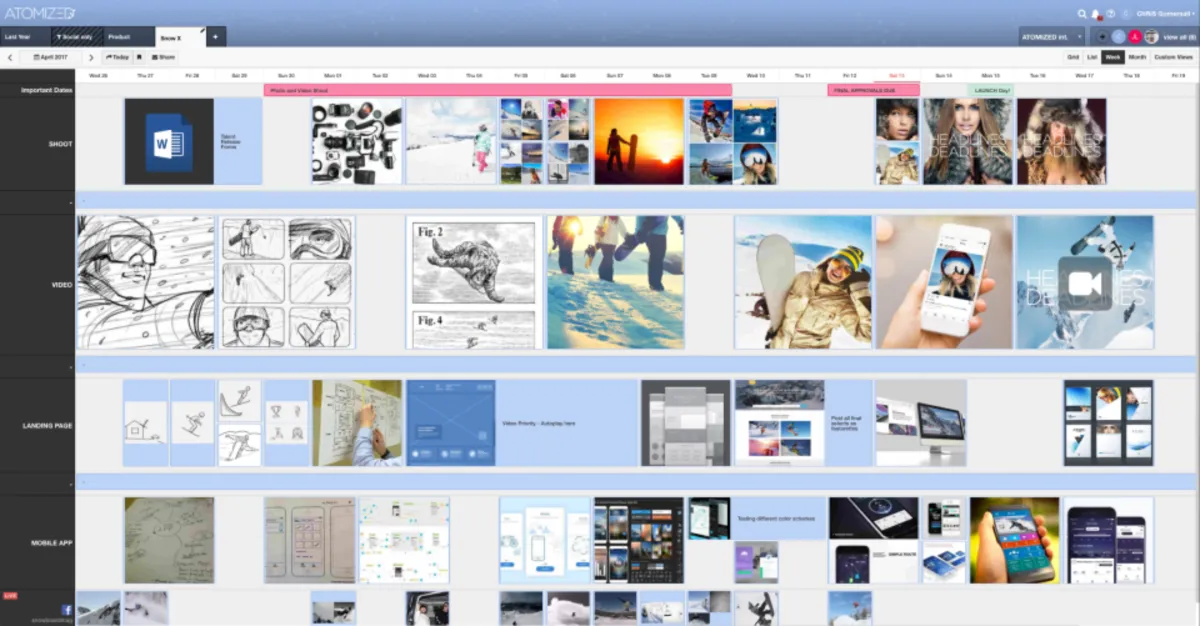Viewport: 1200px width, 626px height.
Task: Switch to the Last Year tab
Action: point(24,37)
